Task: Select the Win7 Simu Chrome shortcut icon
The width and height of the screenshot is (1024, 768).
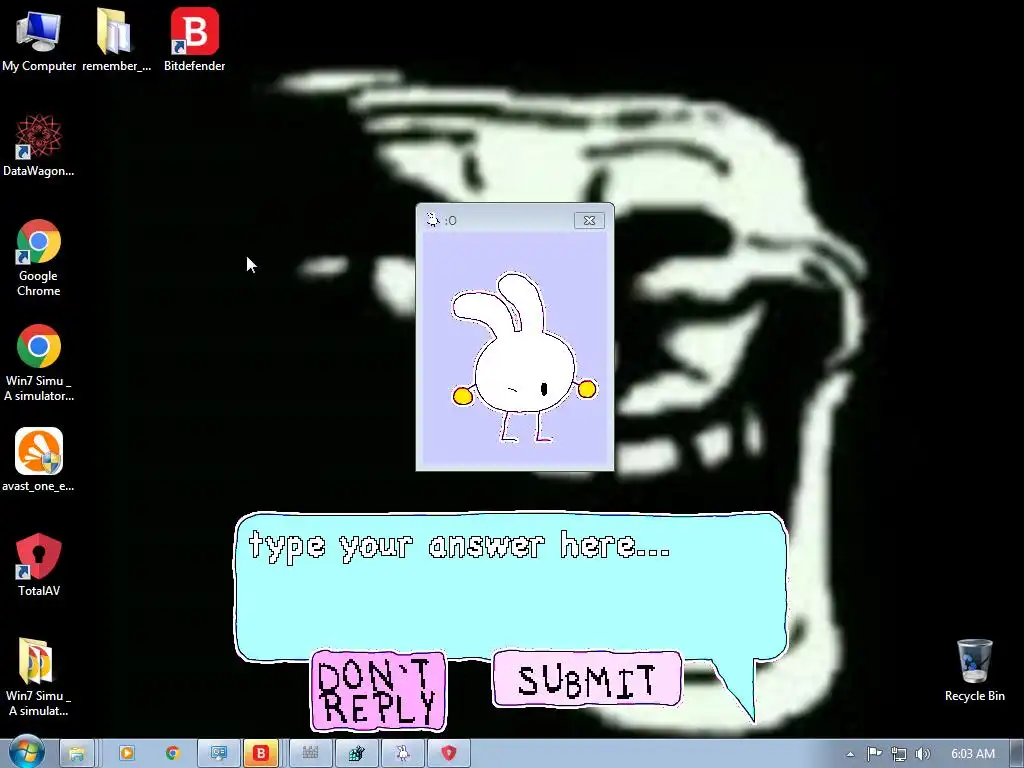Action: [x=39, y=362]
